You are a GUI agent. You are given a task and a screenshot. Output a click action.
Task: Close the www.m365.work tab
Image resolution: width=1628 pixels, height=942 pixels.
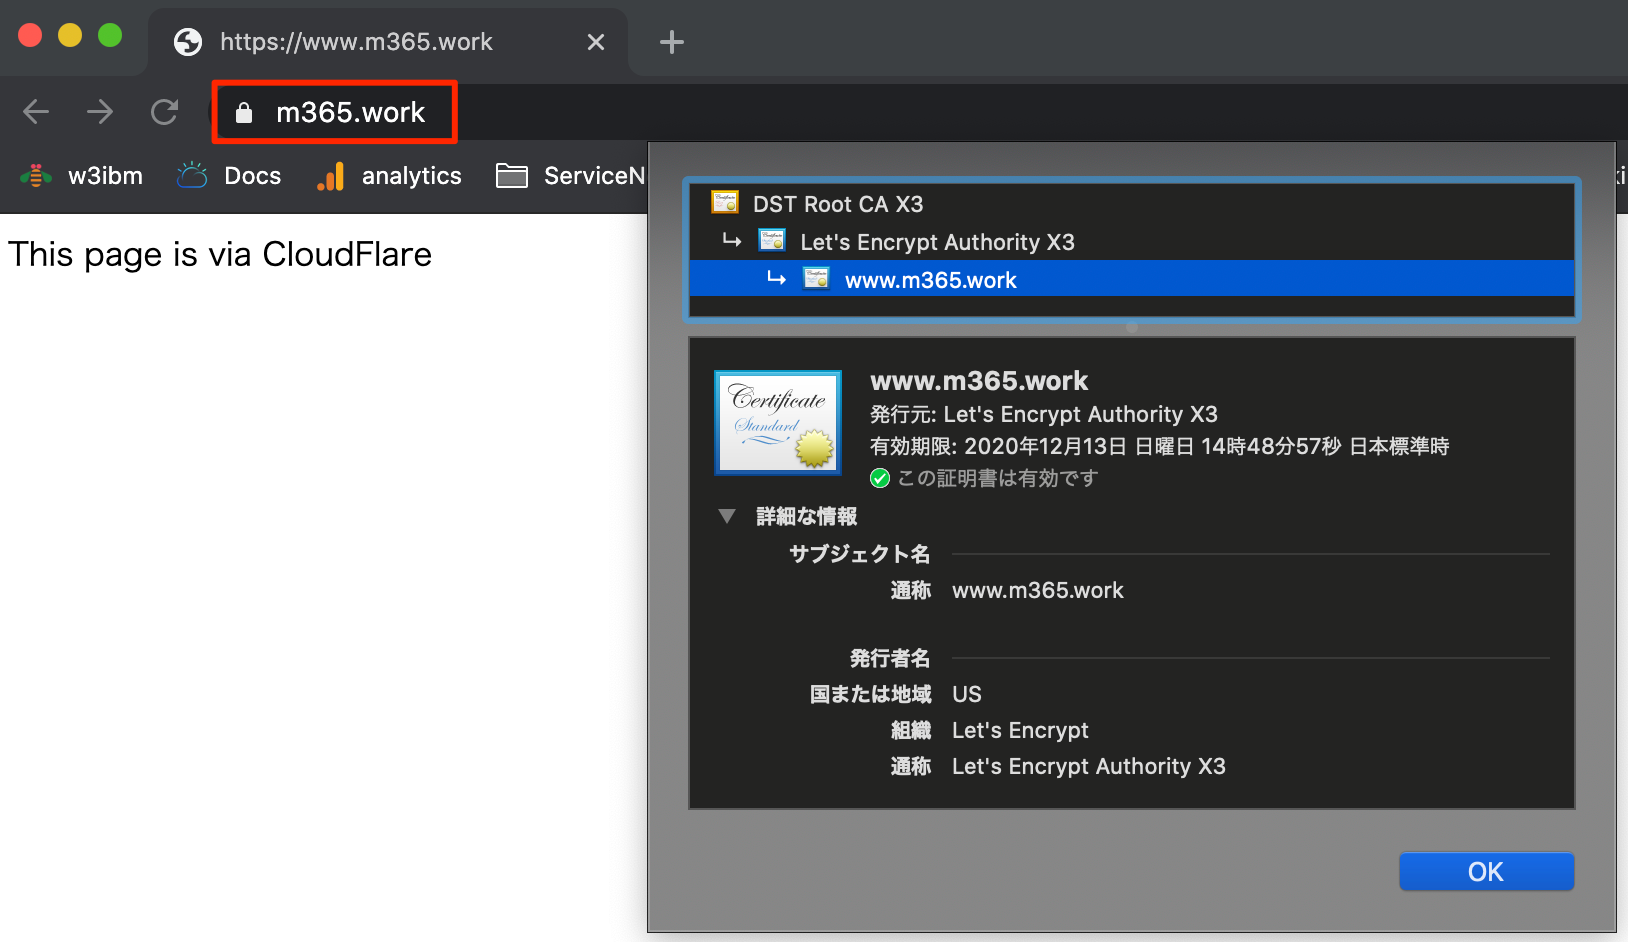tap(596, 42)
